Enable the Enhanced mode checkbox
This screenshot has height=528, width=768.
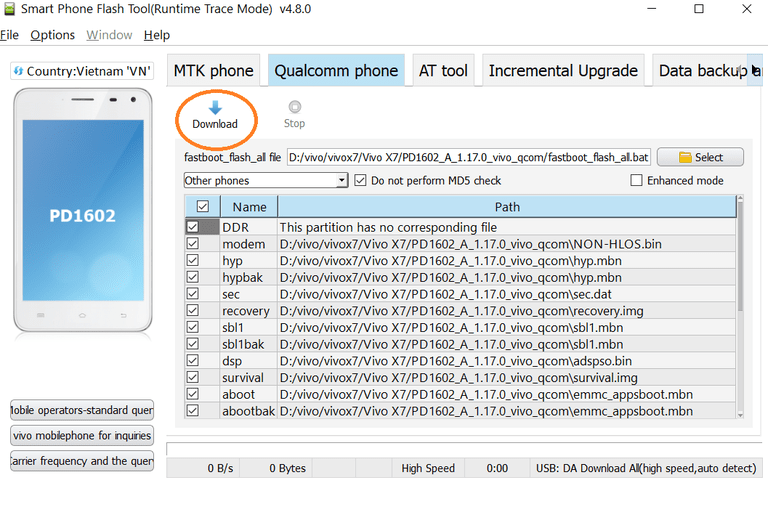[x=636, y=180]
